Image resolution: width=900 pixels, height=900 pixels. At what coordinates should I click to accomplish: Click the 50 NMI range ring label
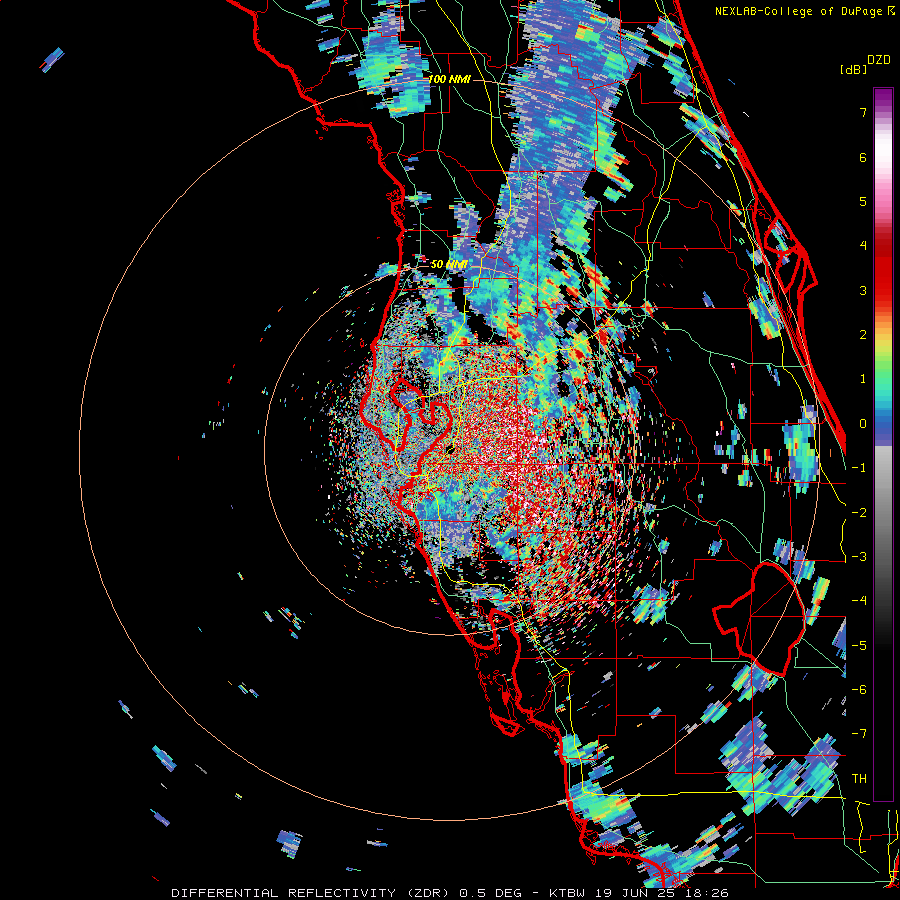(448, 264)
